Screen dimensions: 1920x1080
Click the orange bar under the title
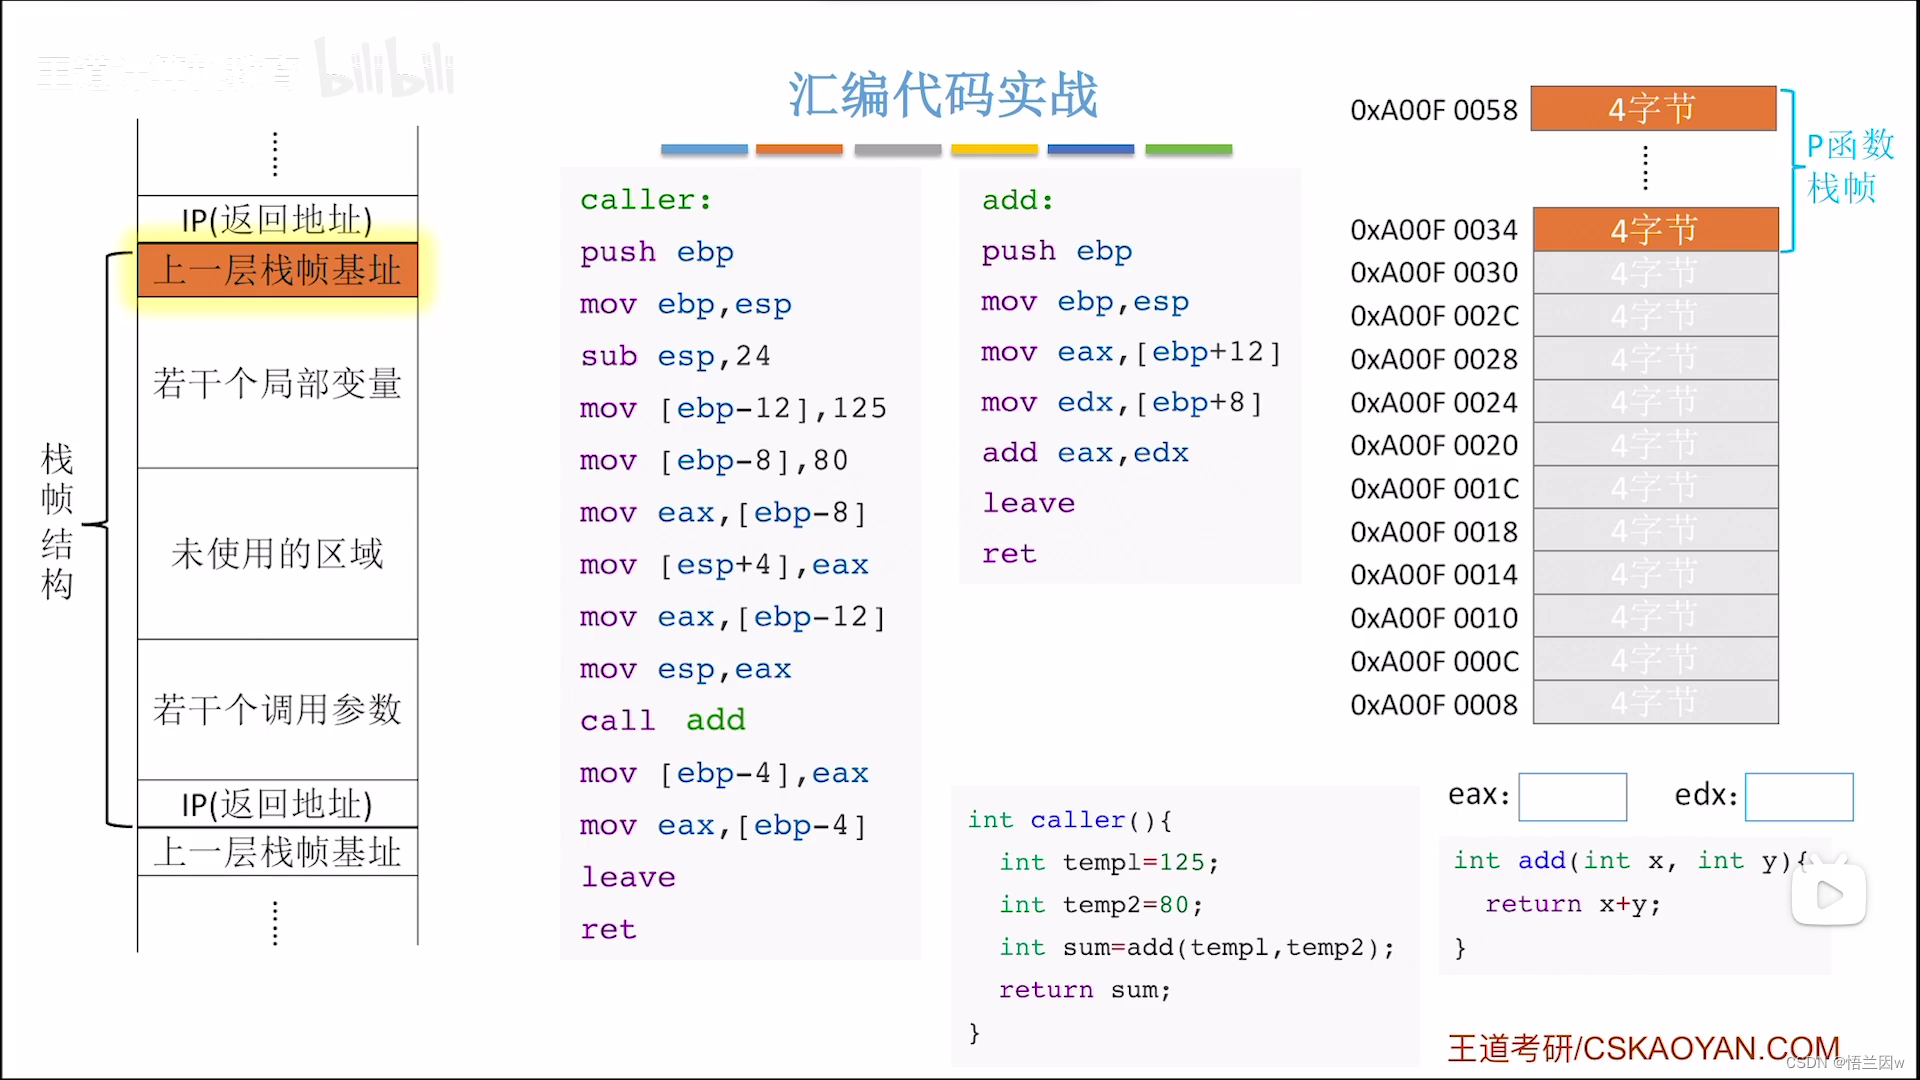799,149
